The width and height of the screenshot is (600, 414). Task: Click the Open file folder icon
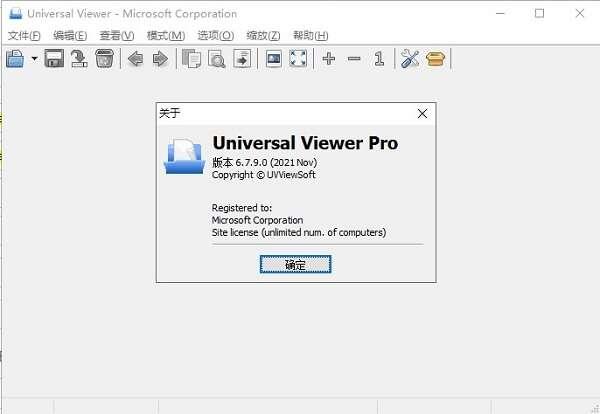coord(15,59)
